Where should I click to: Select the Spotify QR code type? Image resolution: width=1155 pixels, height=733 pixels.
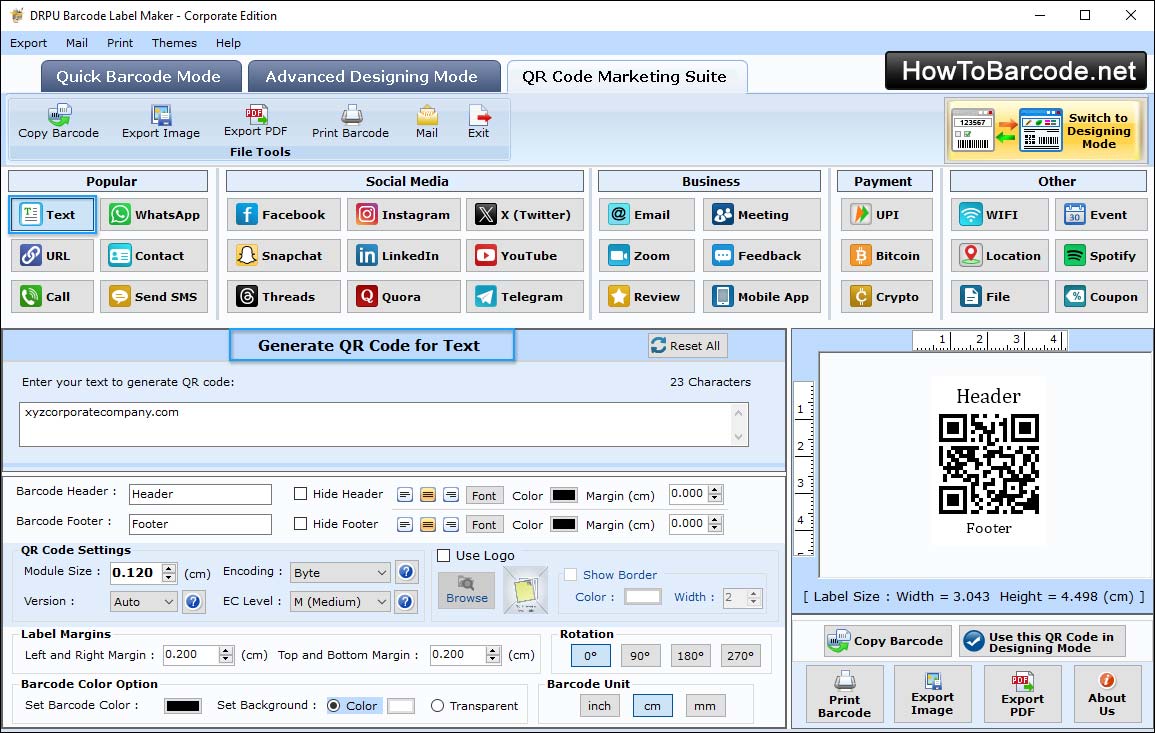(1101, 256)
